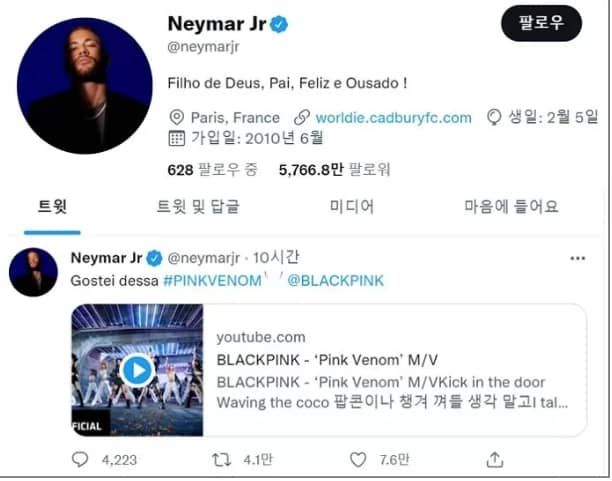
Task: Switch to the 미디어 tab
Action: [x=352, y=207]
